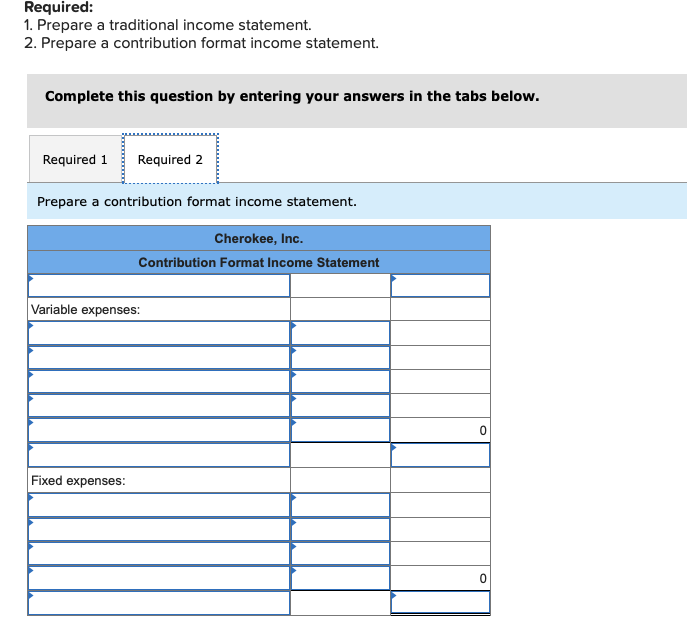Open second variable expense label dropdown
Image resolution: width=687 pixels, height=626 pixels.
click(x=159, y=357)
